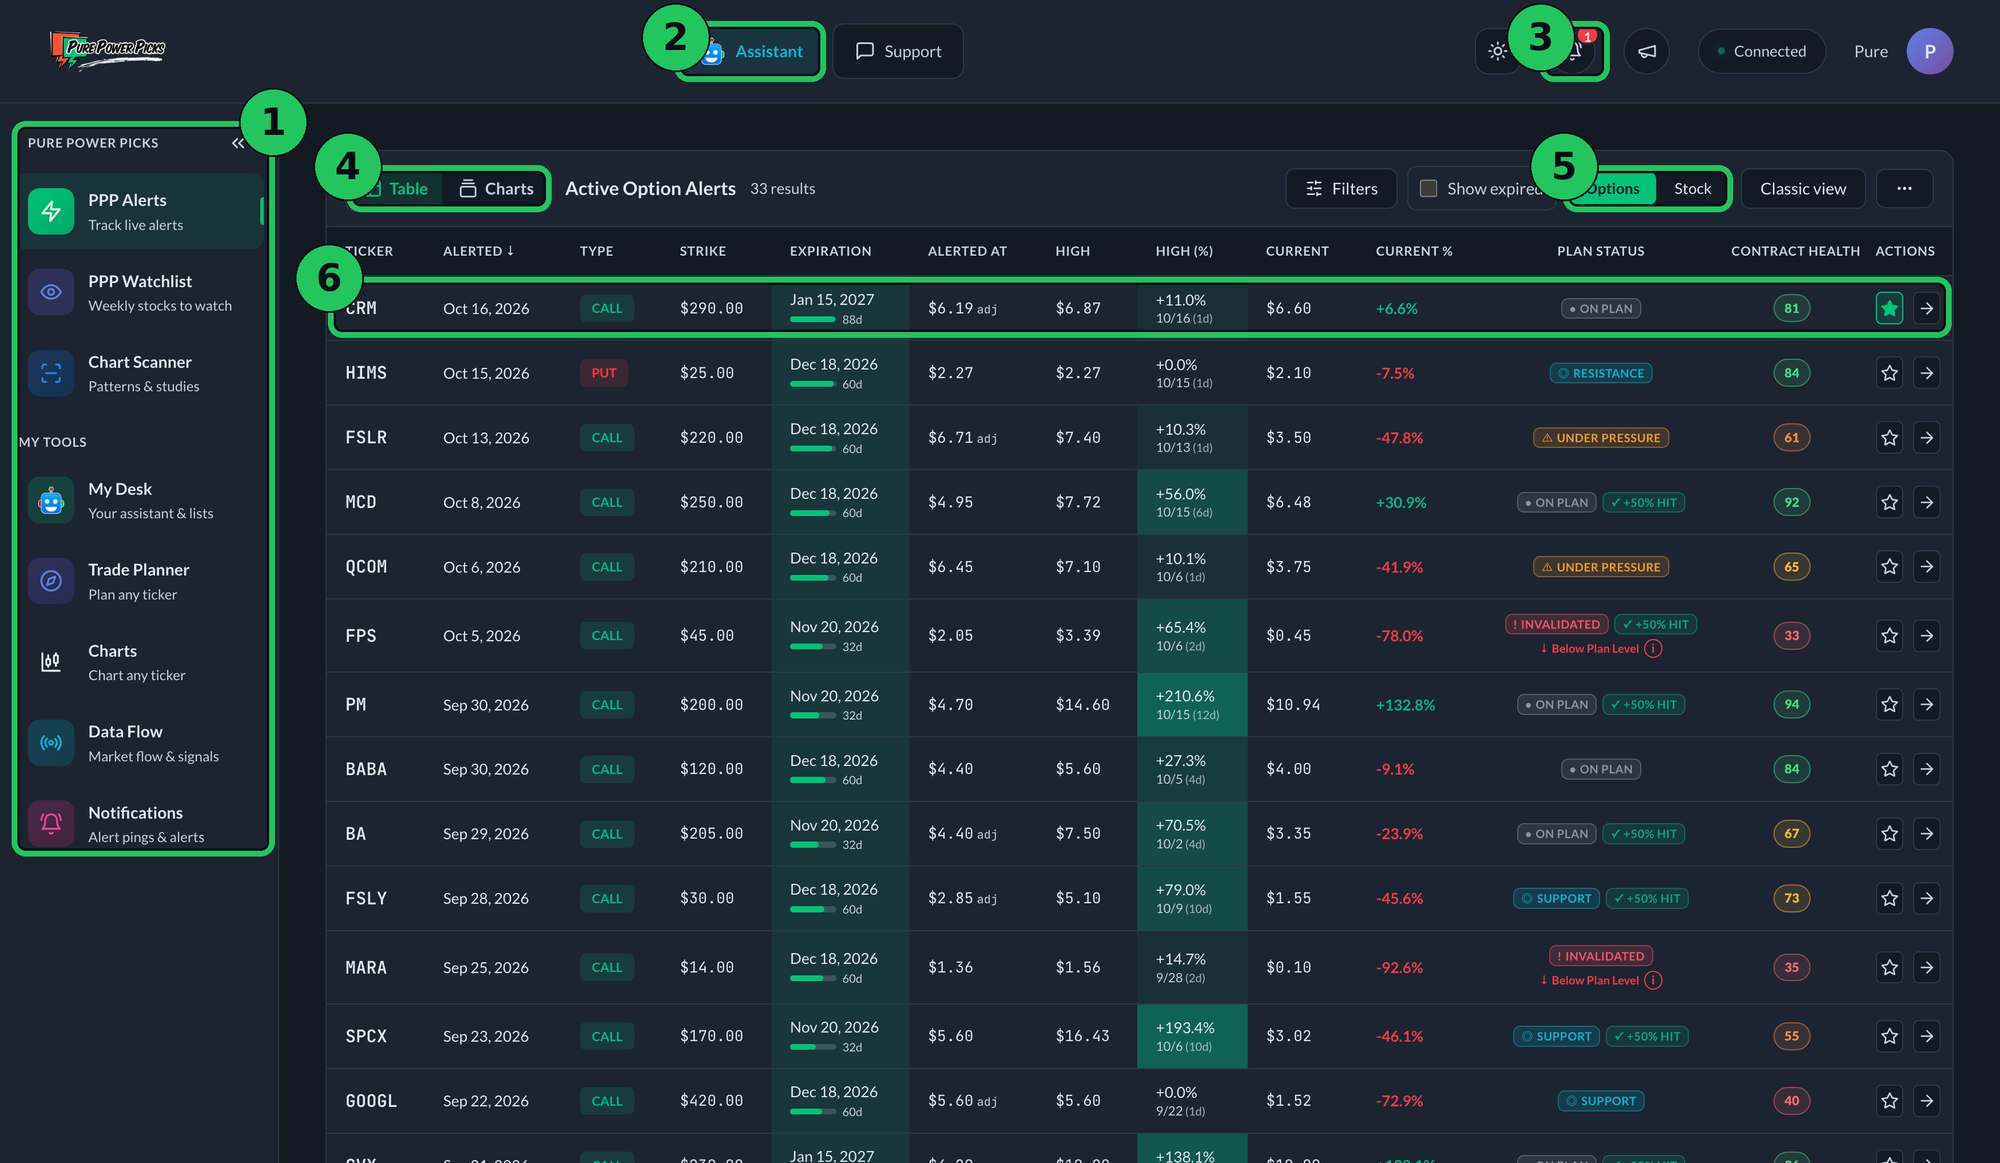2000x1163 pixels.
Task: Favorite the HIMS alert star
Action: coord(1889,373)
